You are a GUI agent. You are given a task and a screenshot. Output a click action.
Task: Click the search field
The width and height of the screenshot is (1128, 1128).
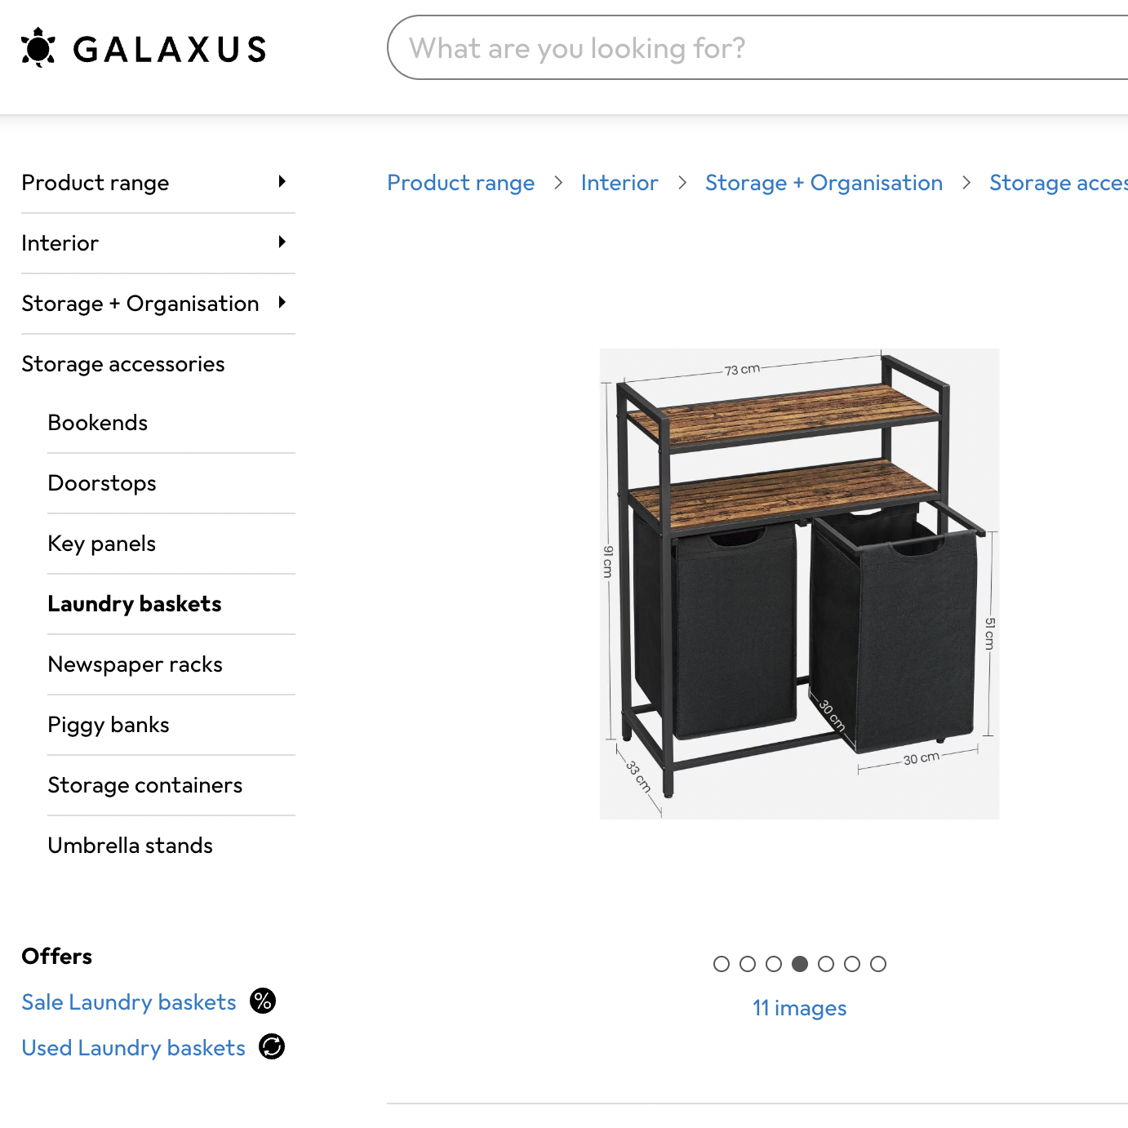pos(760,48)
